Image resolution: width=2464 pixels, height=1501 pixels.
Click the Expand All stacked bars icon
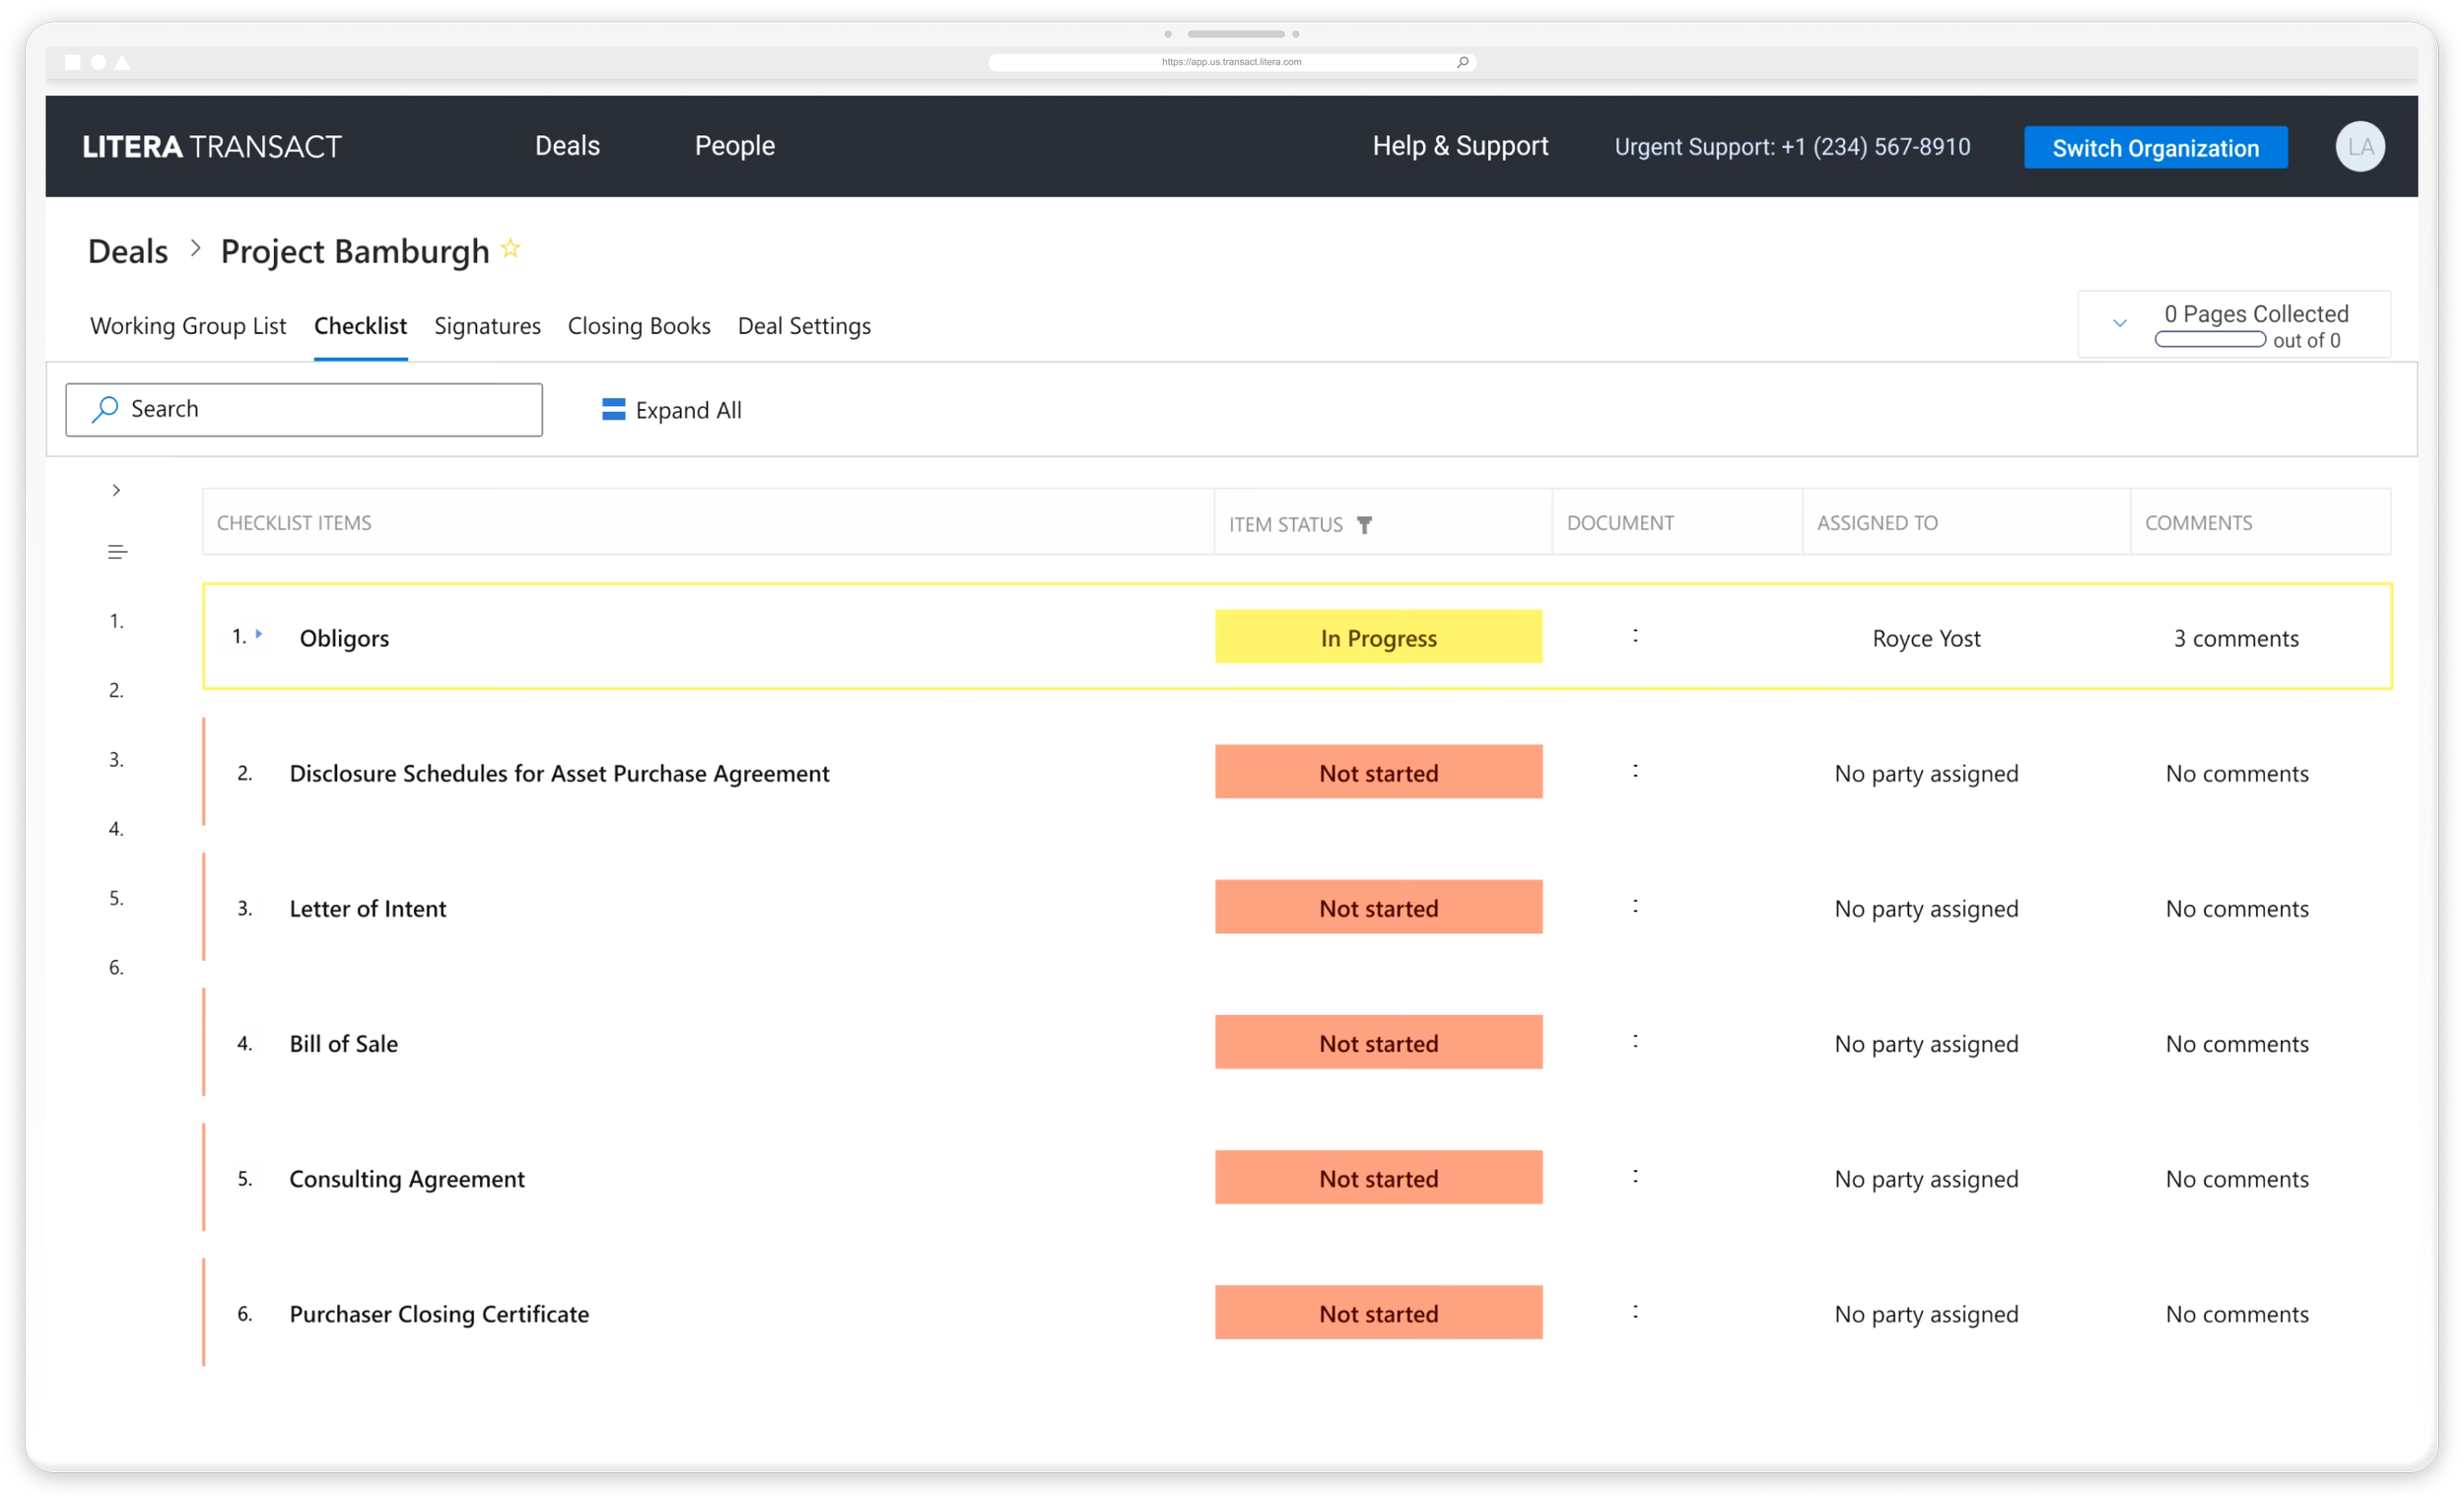613,409
